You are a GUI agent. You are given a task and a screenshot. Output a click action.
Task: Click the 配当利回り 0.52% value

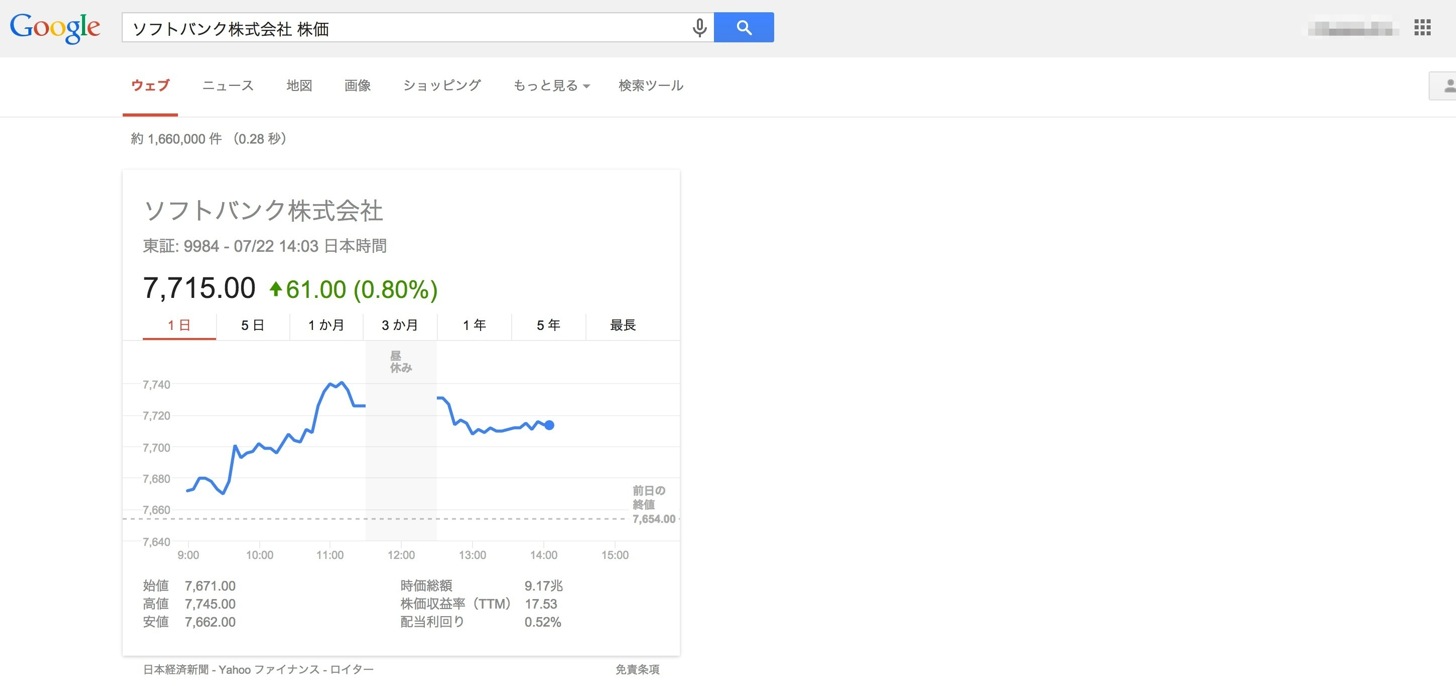tap(543, 622)
